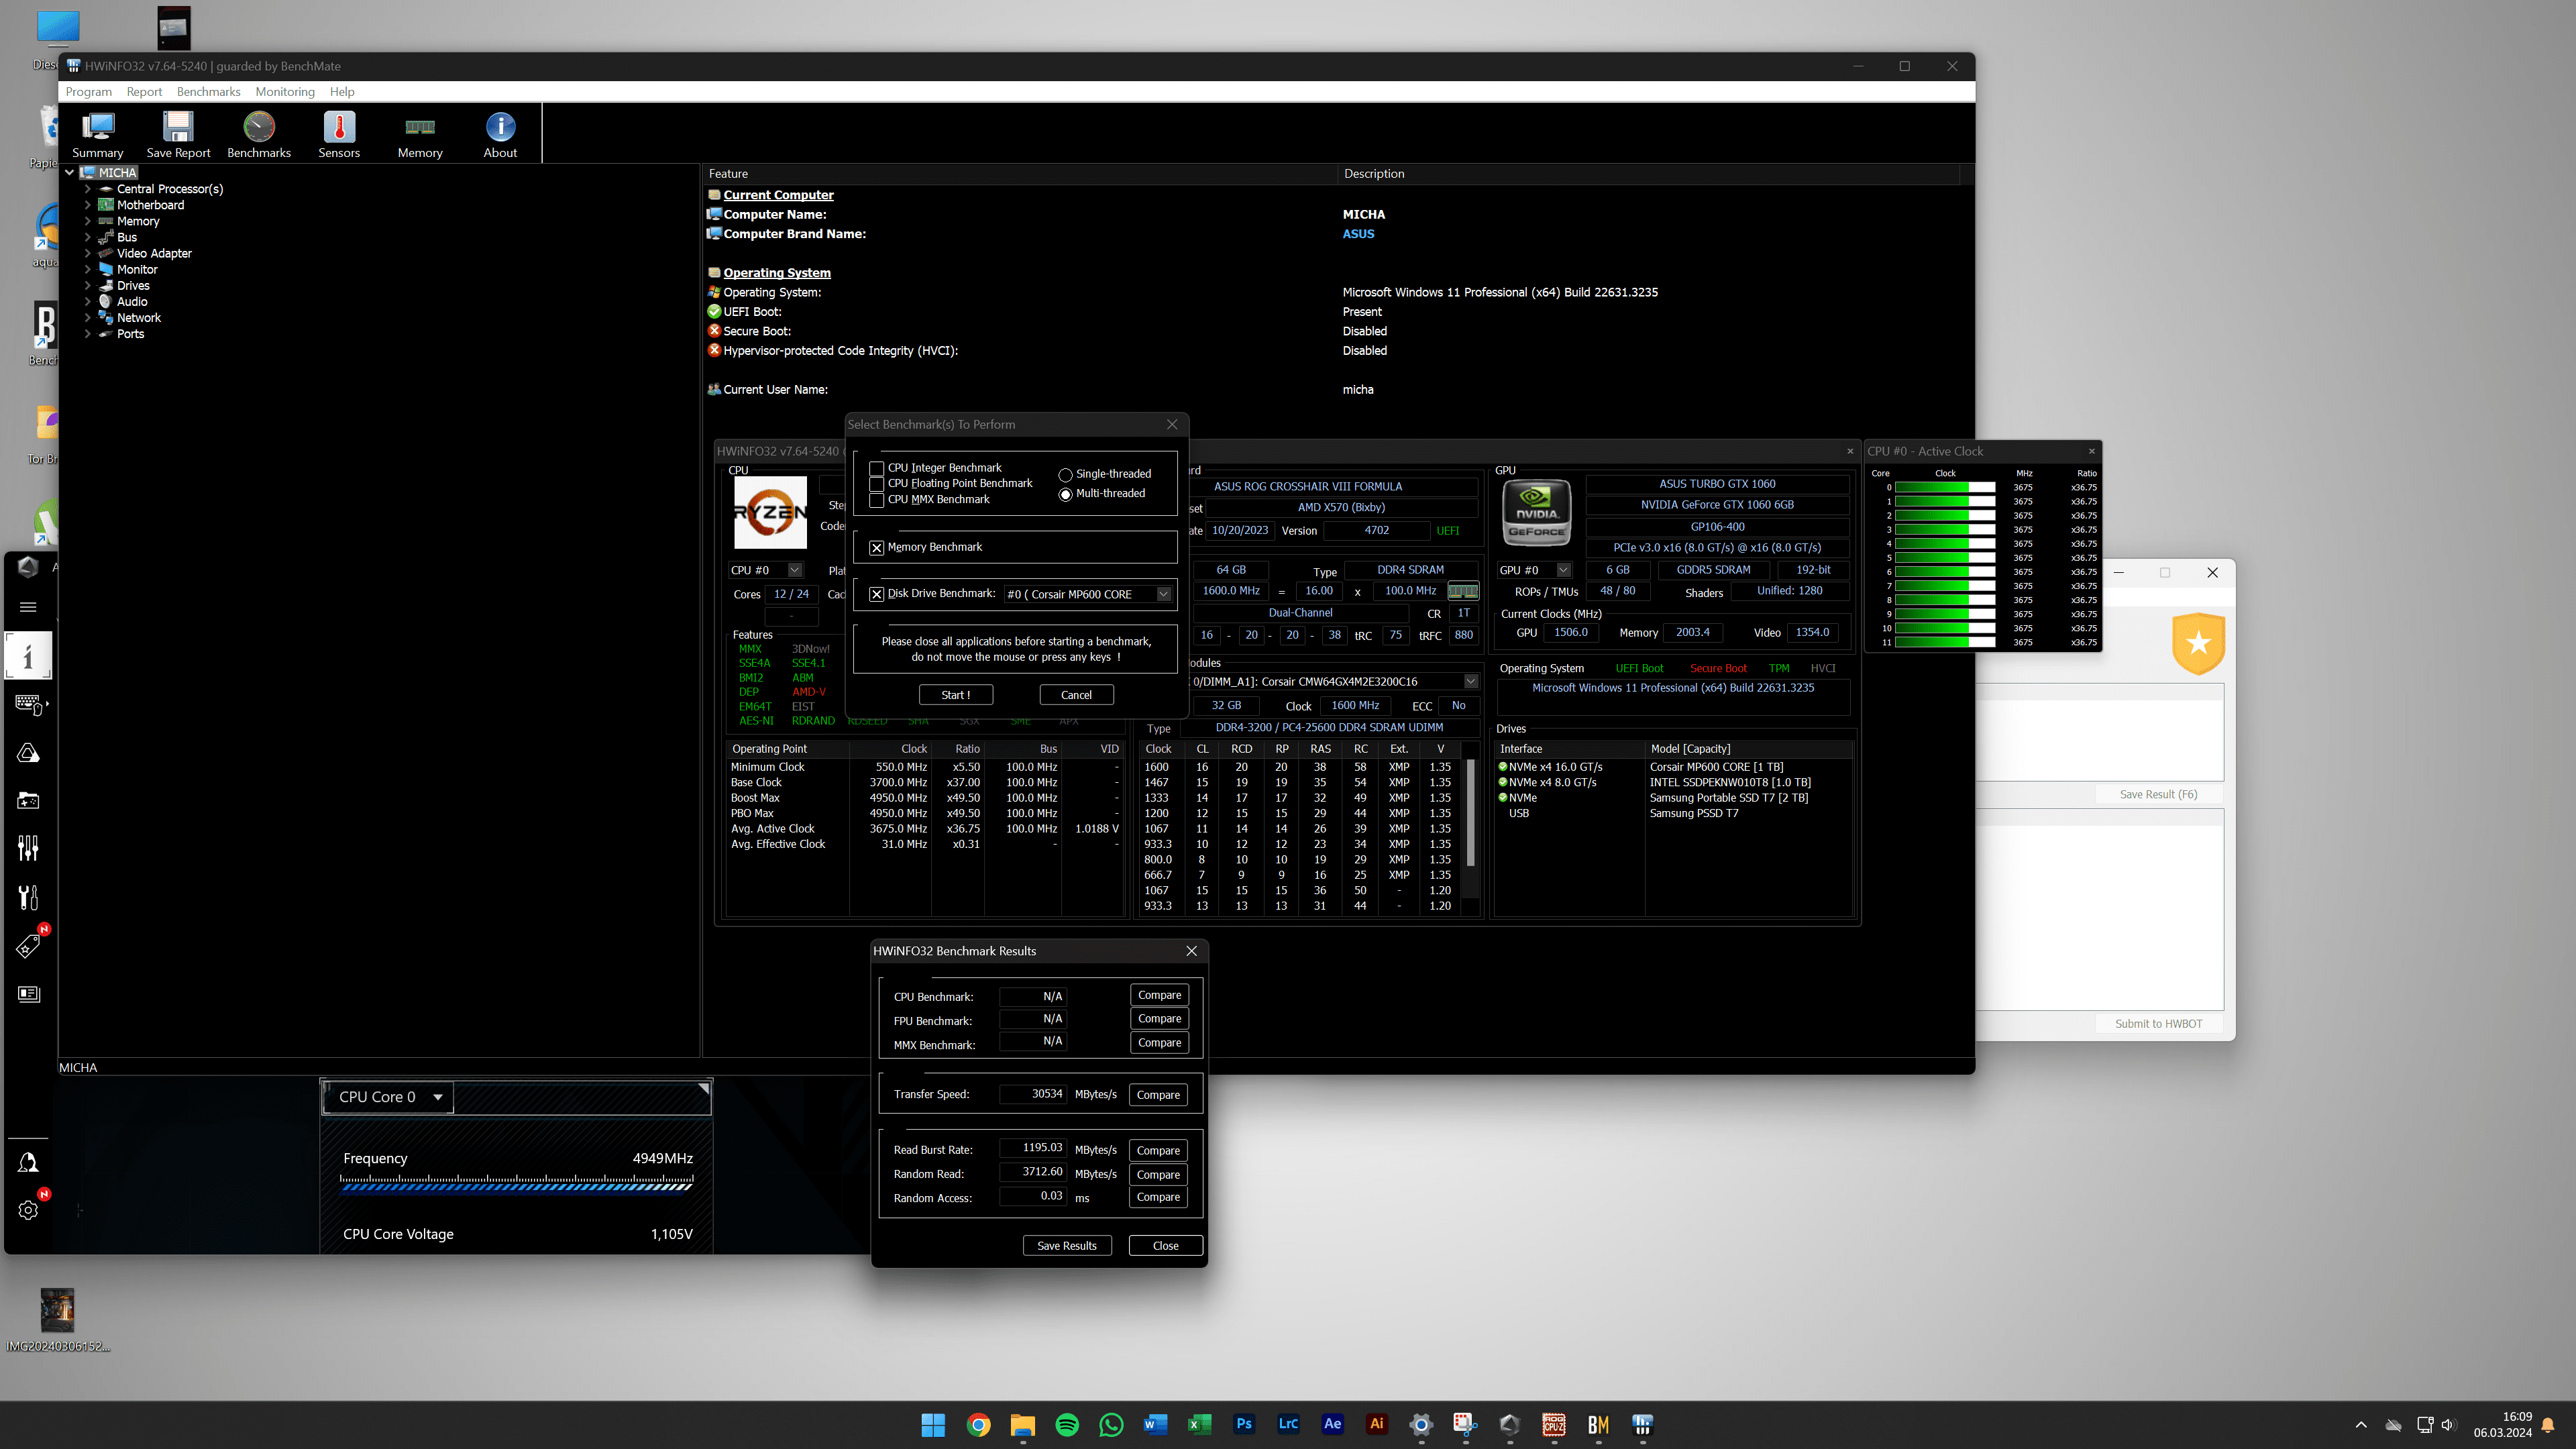
Task: Click Cancel in the Select Benchmark dialog
Action: (x=1076, y=695)
